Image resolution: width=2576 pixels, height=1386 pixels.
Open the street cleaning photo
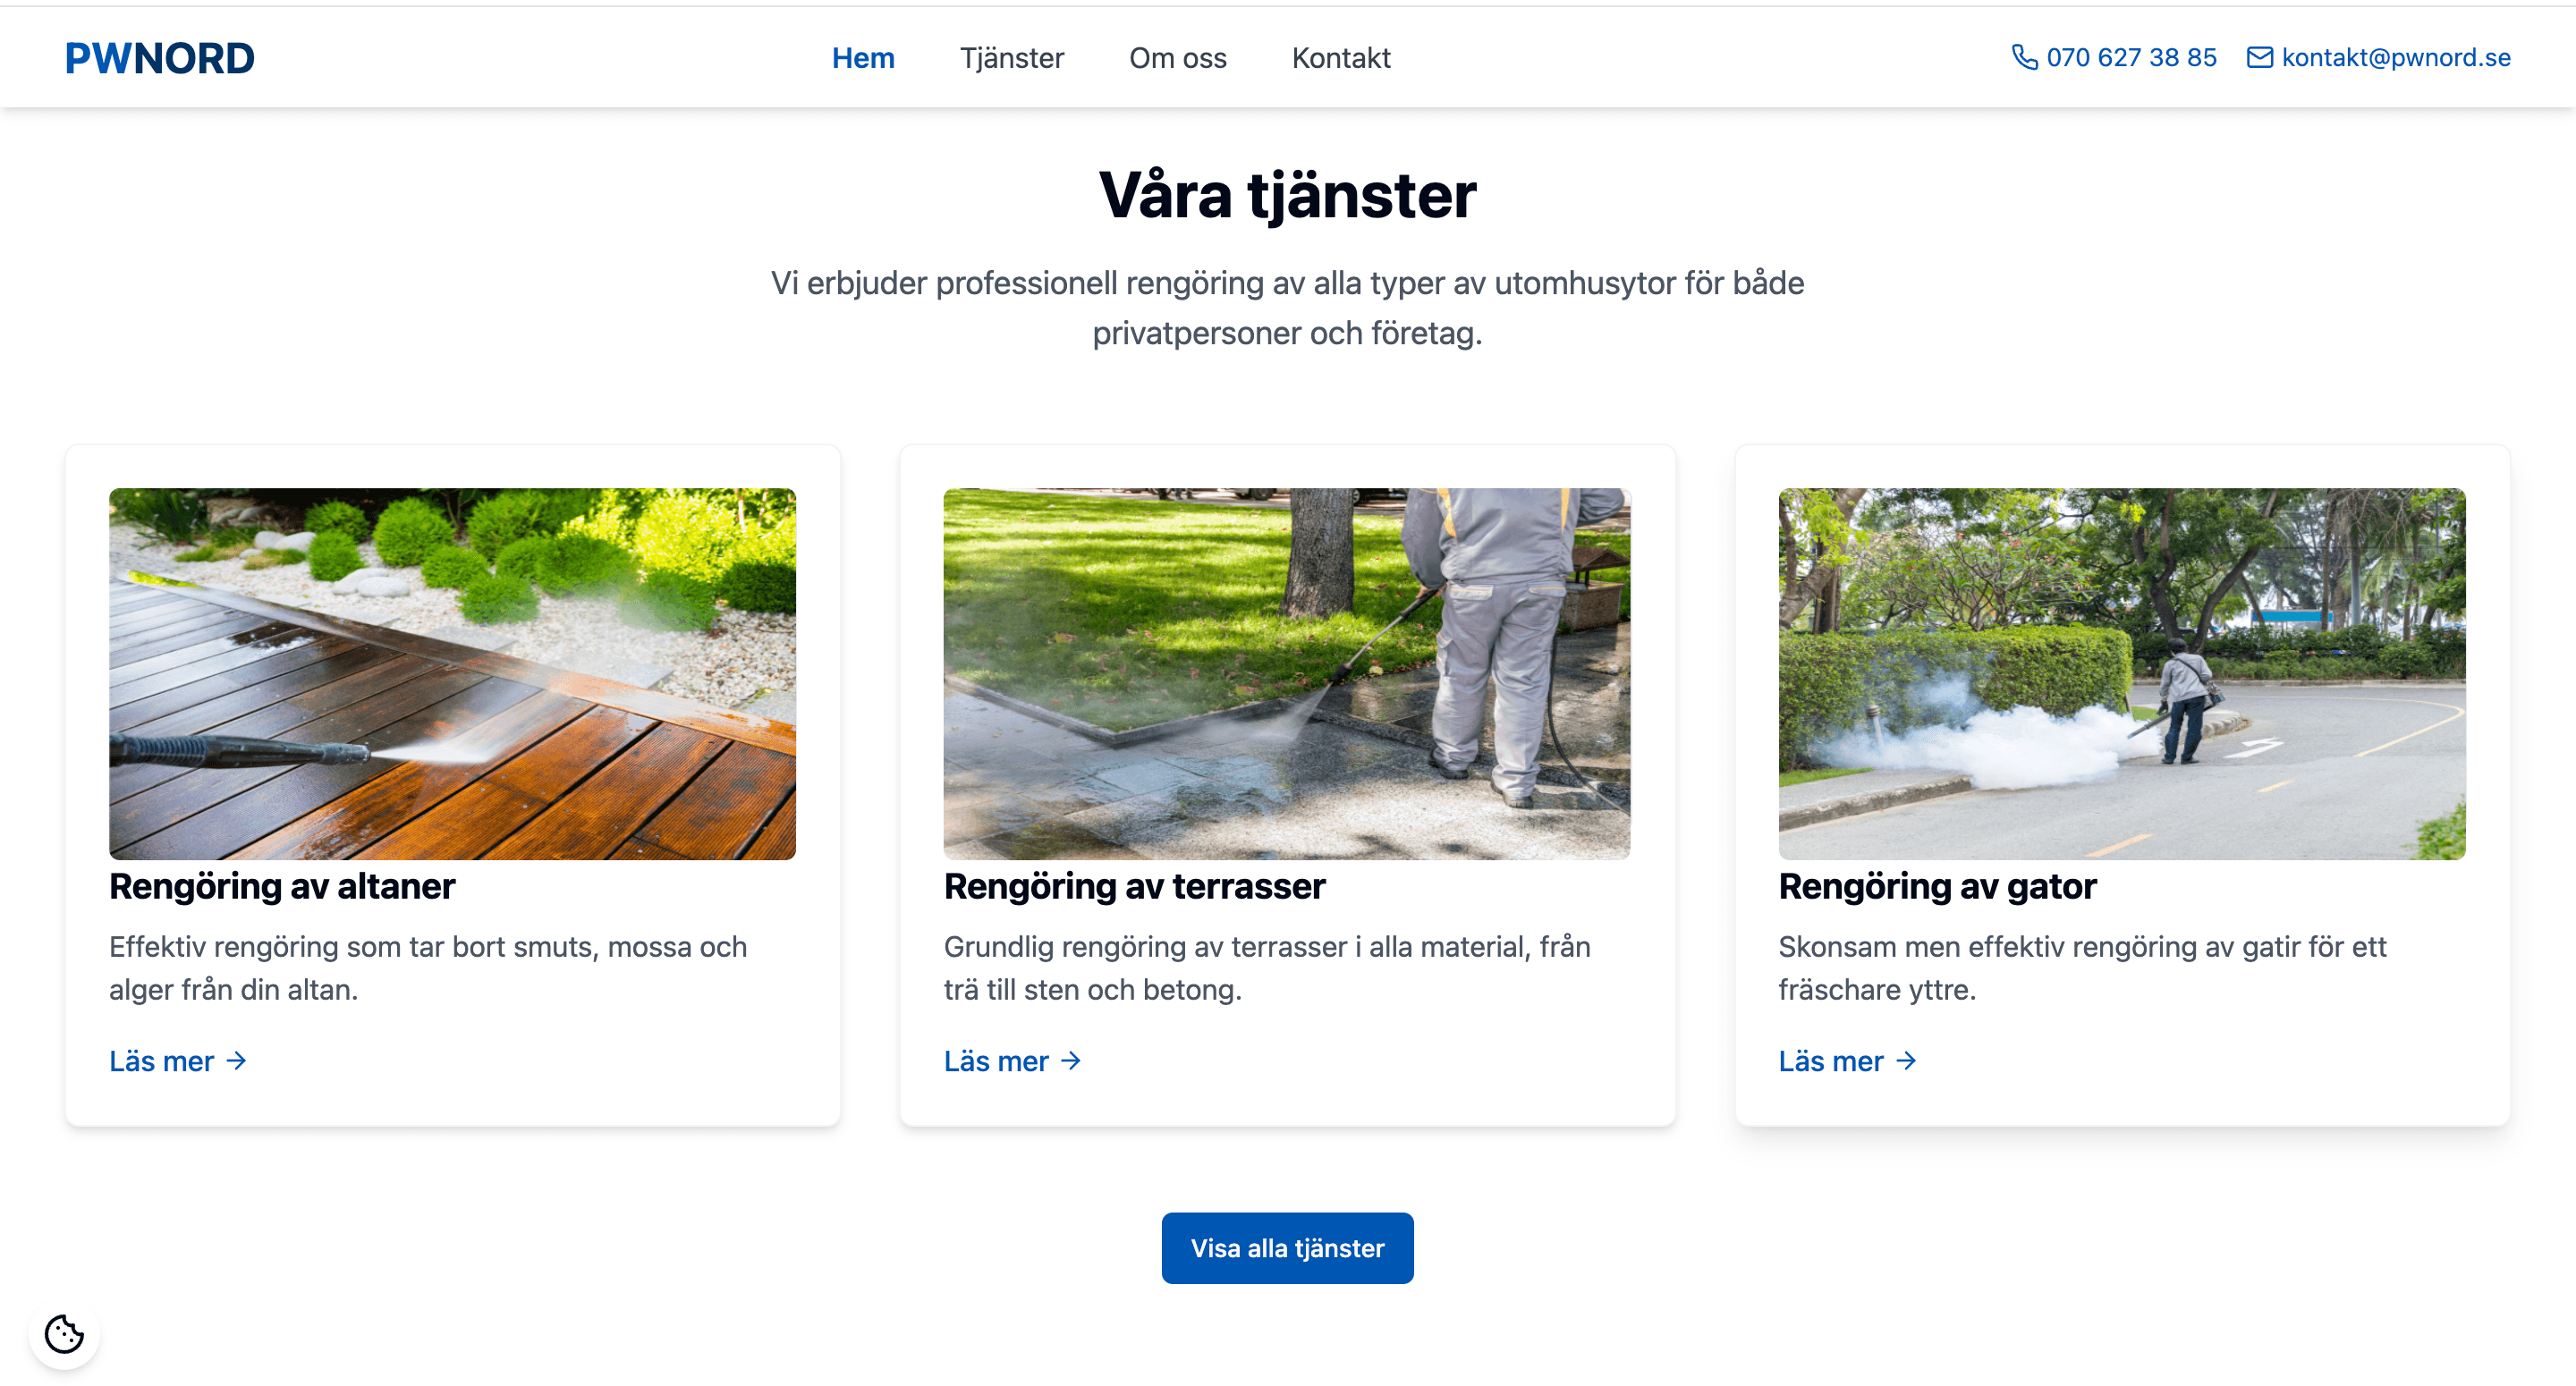[x=2122, y=673]
